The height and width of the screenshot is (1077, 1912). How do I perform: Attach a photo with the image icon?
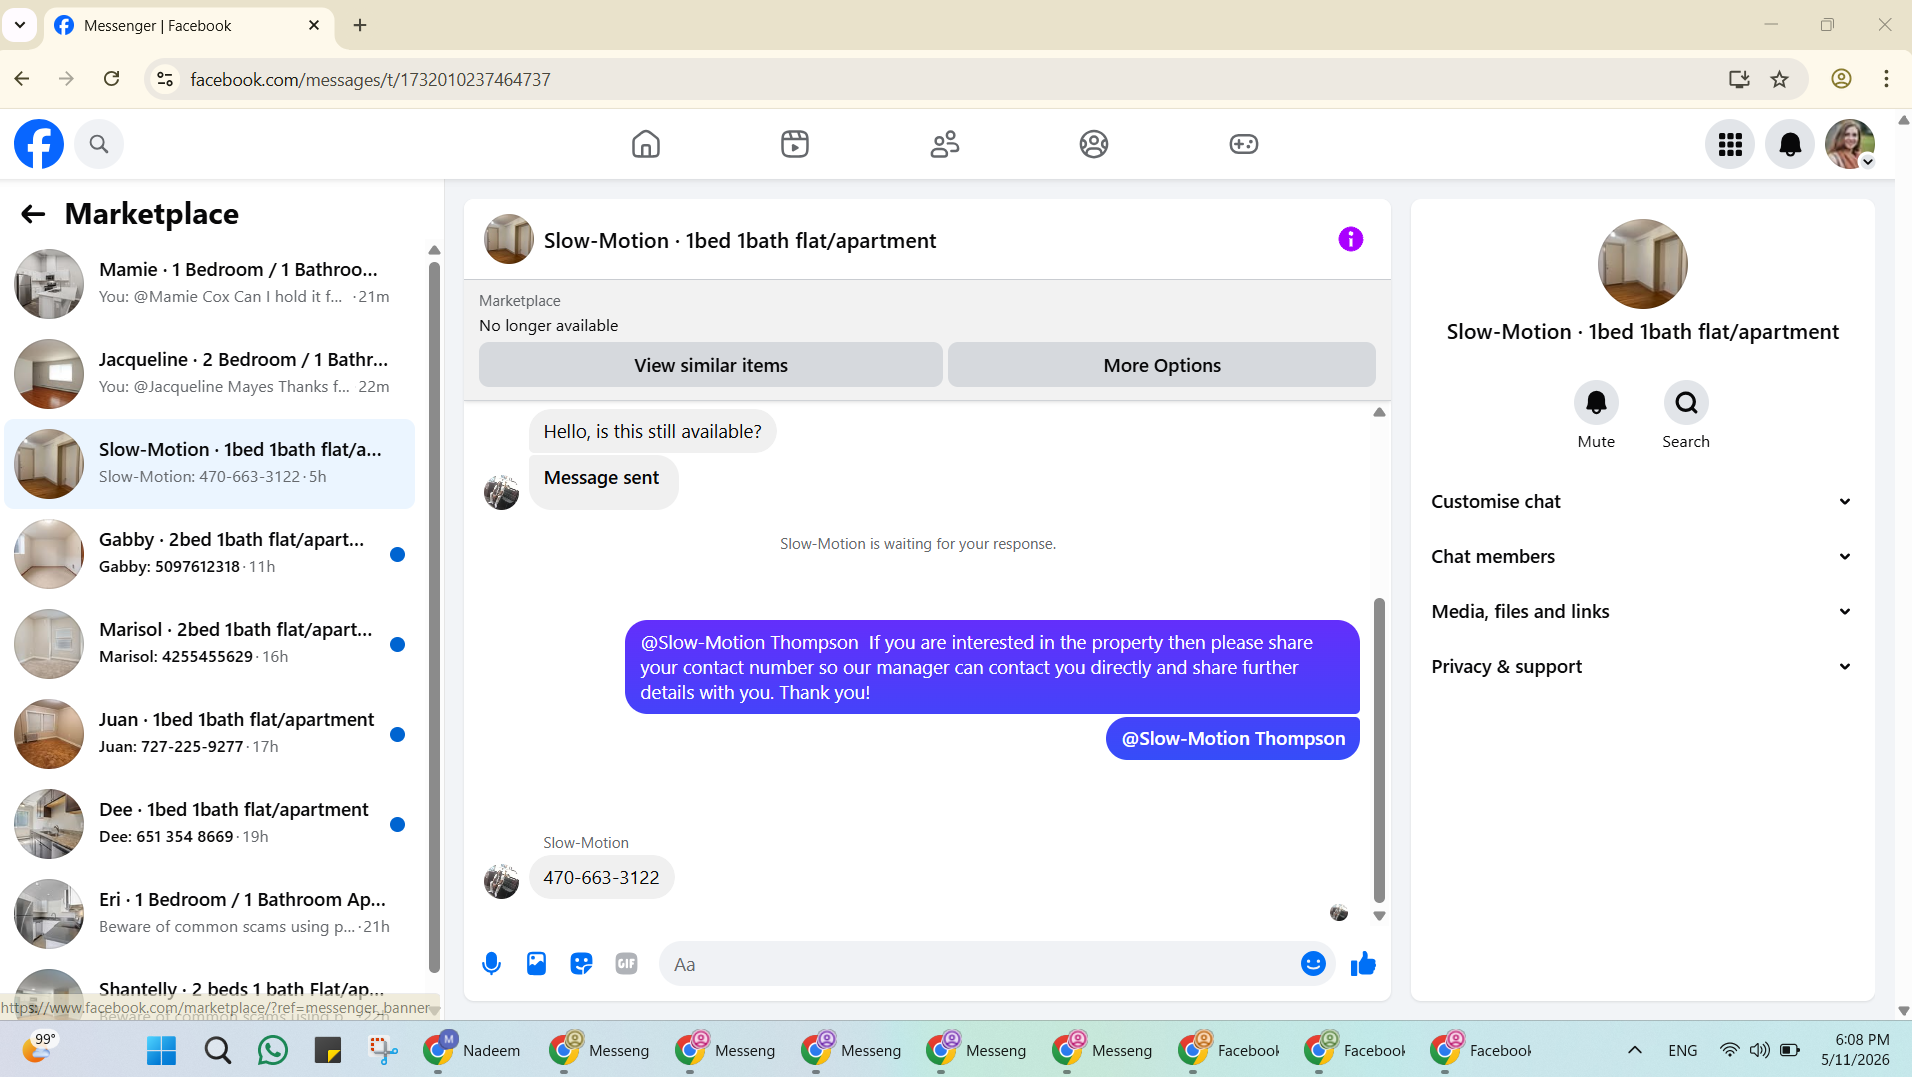(537, 964)
